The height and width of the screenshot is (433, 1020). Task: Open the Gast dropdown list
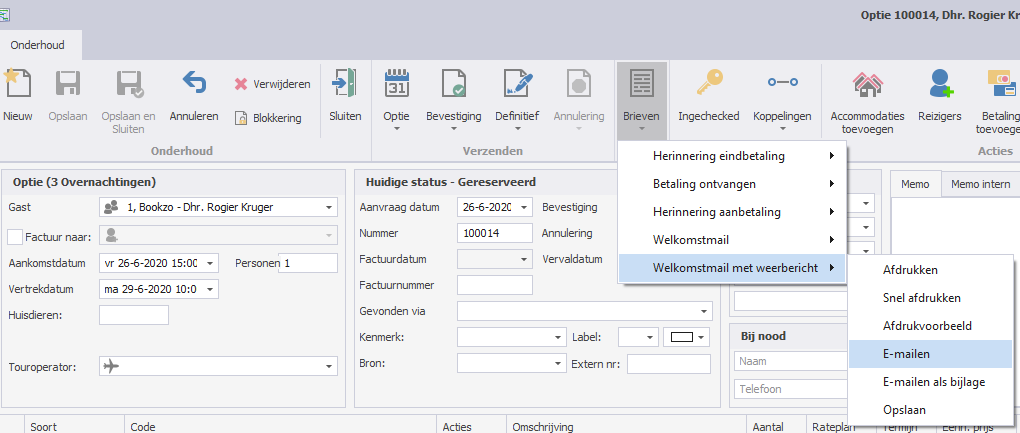[x=329, y=208]
